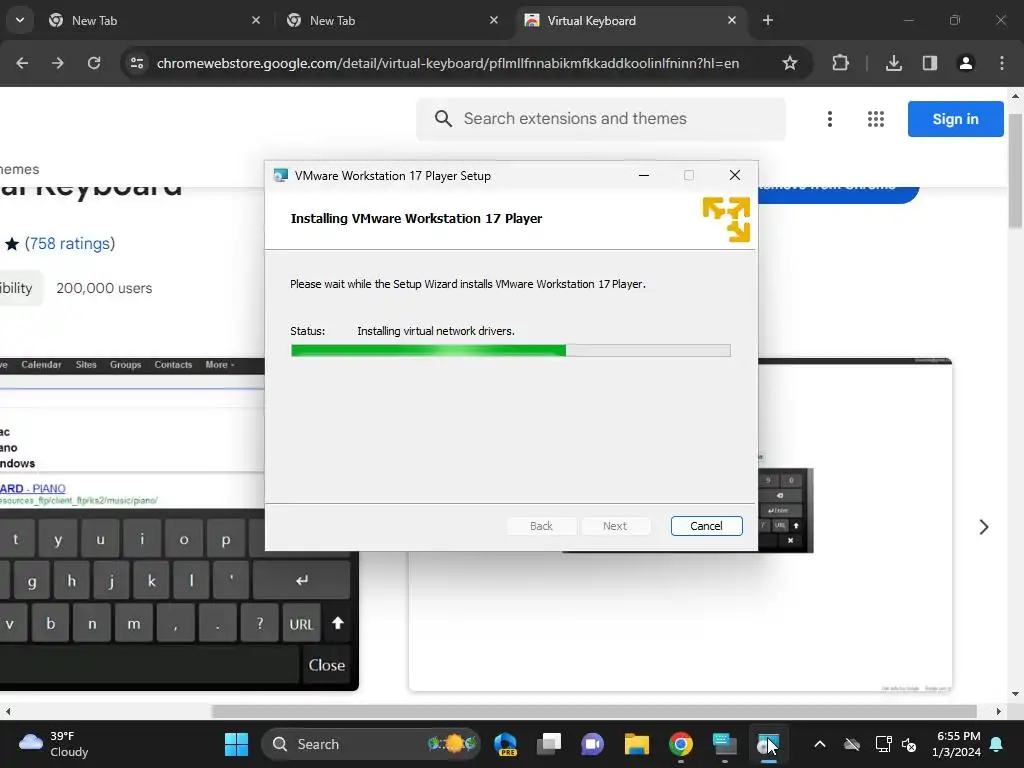Cancel the VMware Player installation

(706, 526)
